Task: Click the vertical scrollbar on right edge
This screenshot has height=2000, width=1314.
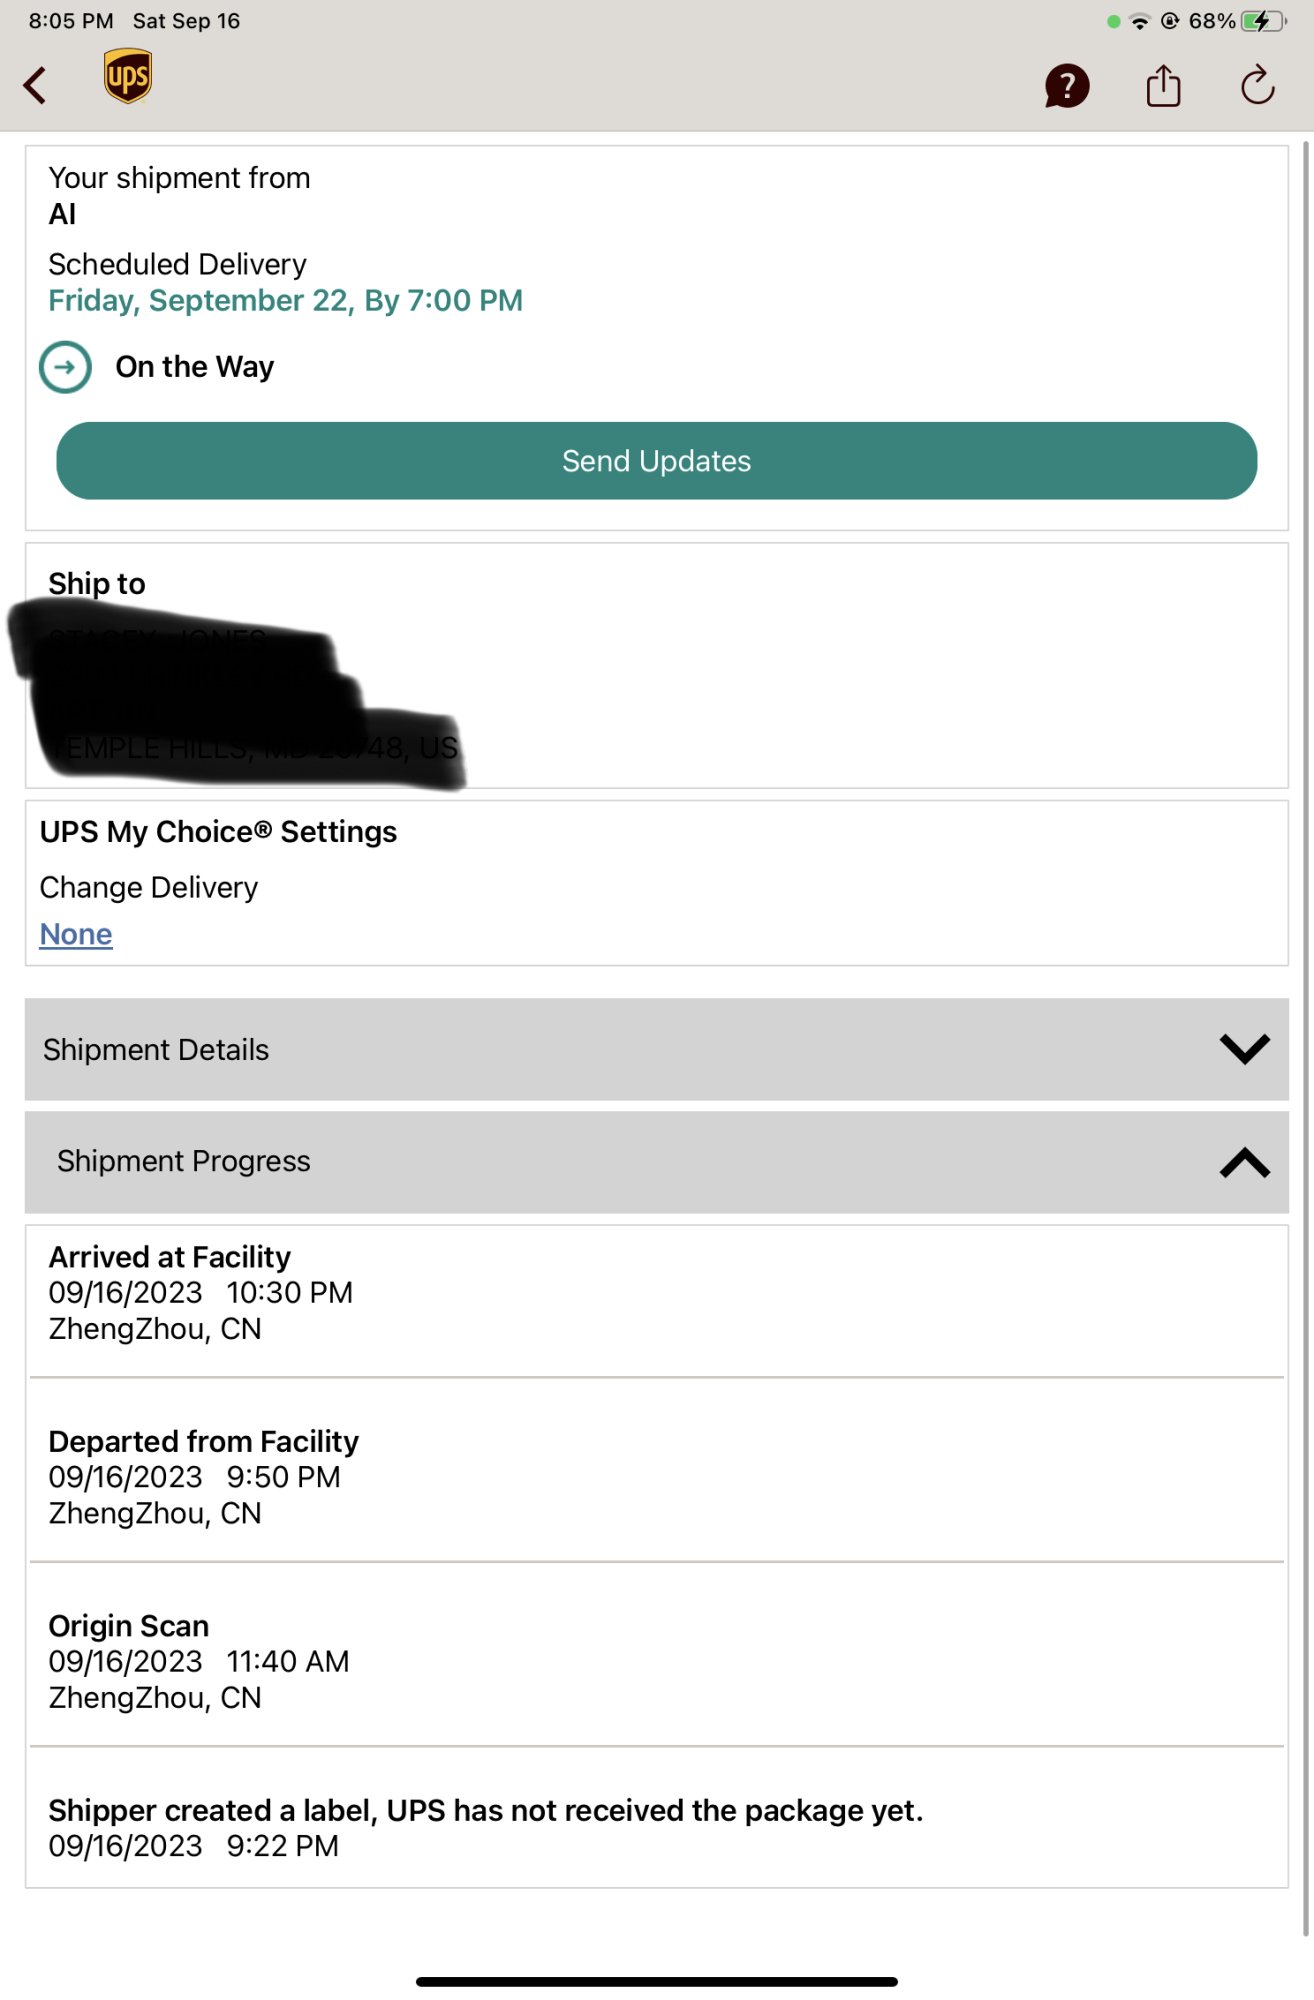Action: 1306,1040
